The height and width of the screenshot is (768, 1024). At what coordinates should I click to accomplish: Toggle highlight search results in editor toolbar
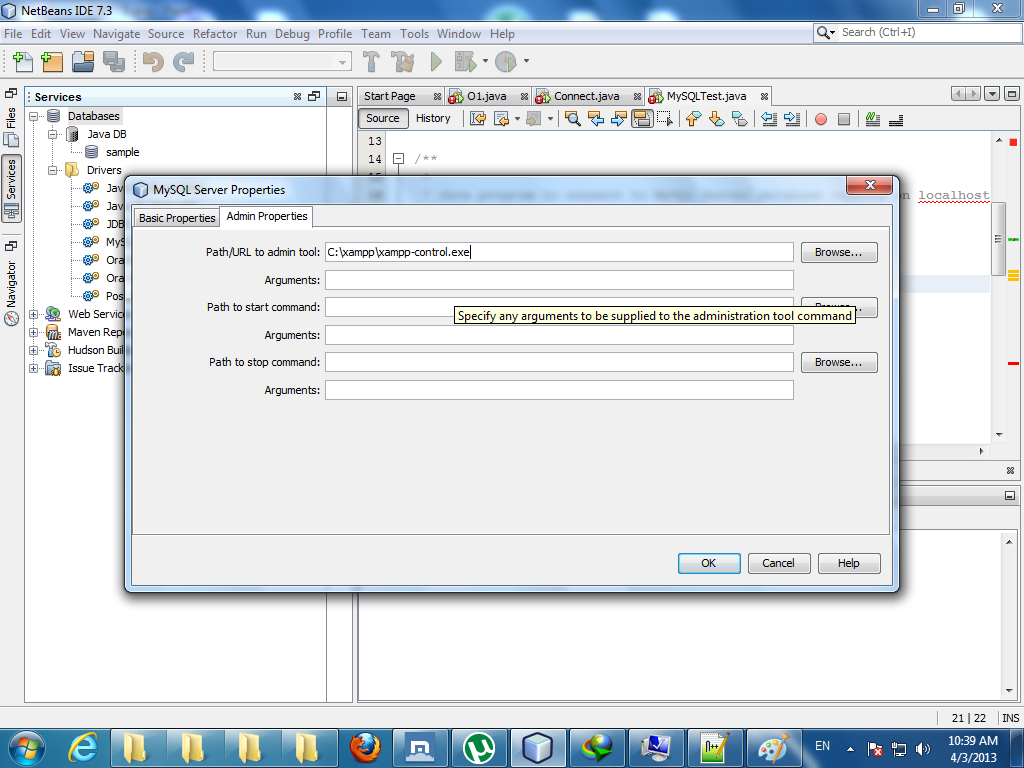(642, 119)
